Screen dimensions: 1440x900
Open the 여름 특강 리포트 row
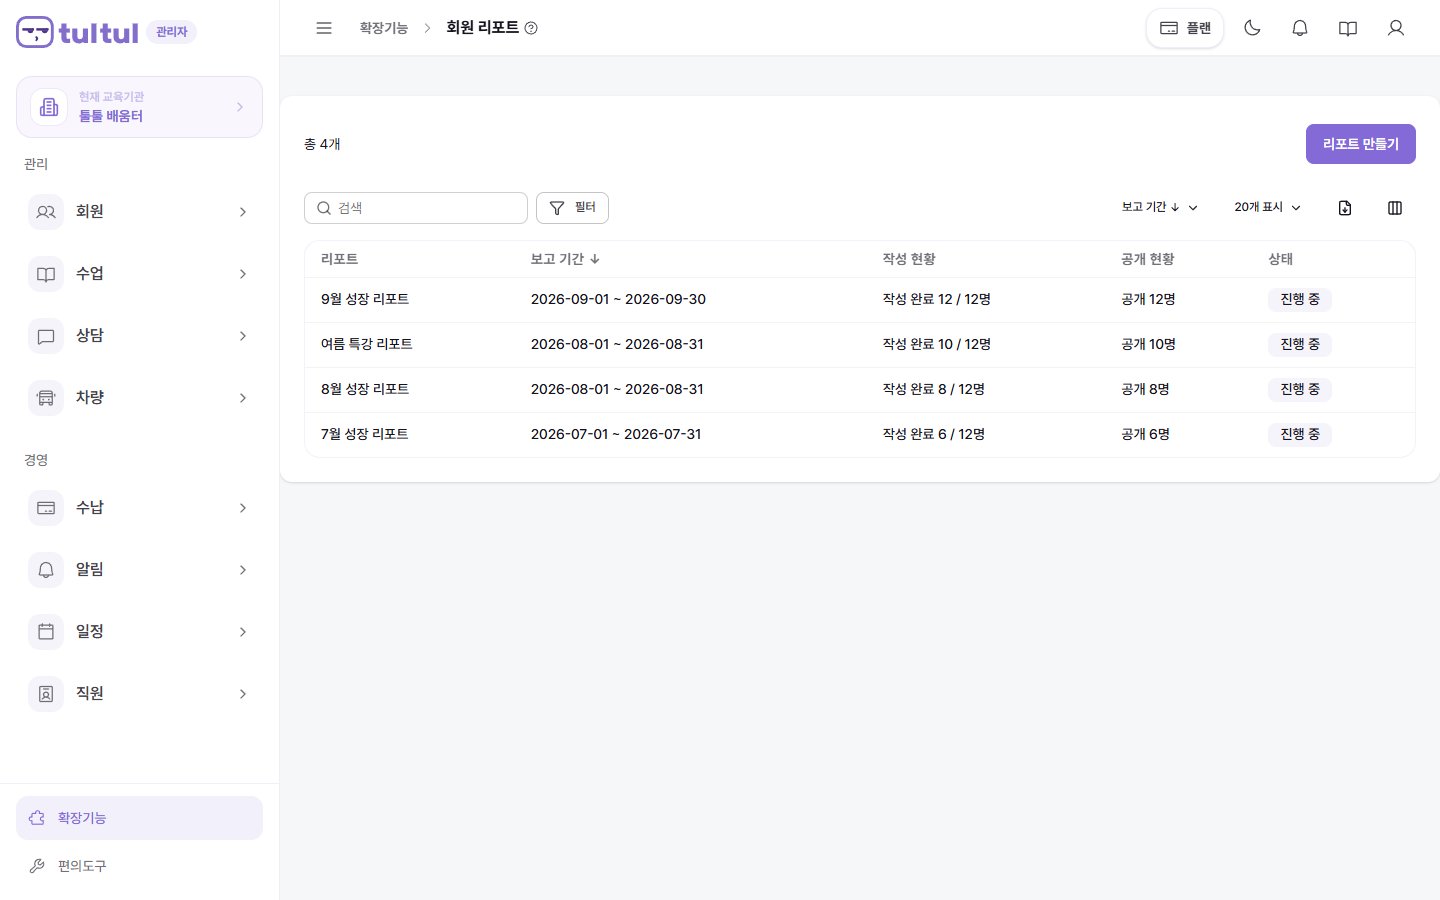coord(860,345)
